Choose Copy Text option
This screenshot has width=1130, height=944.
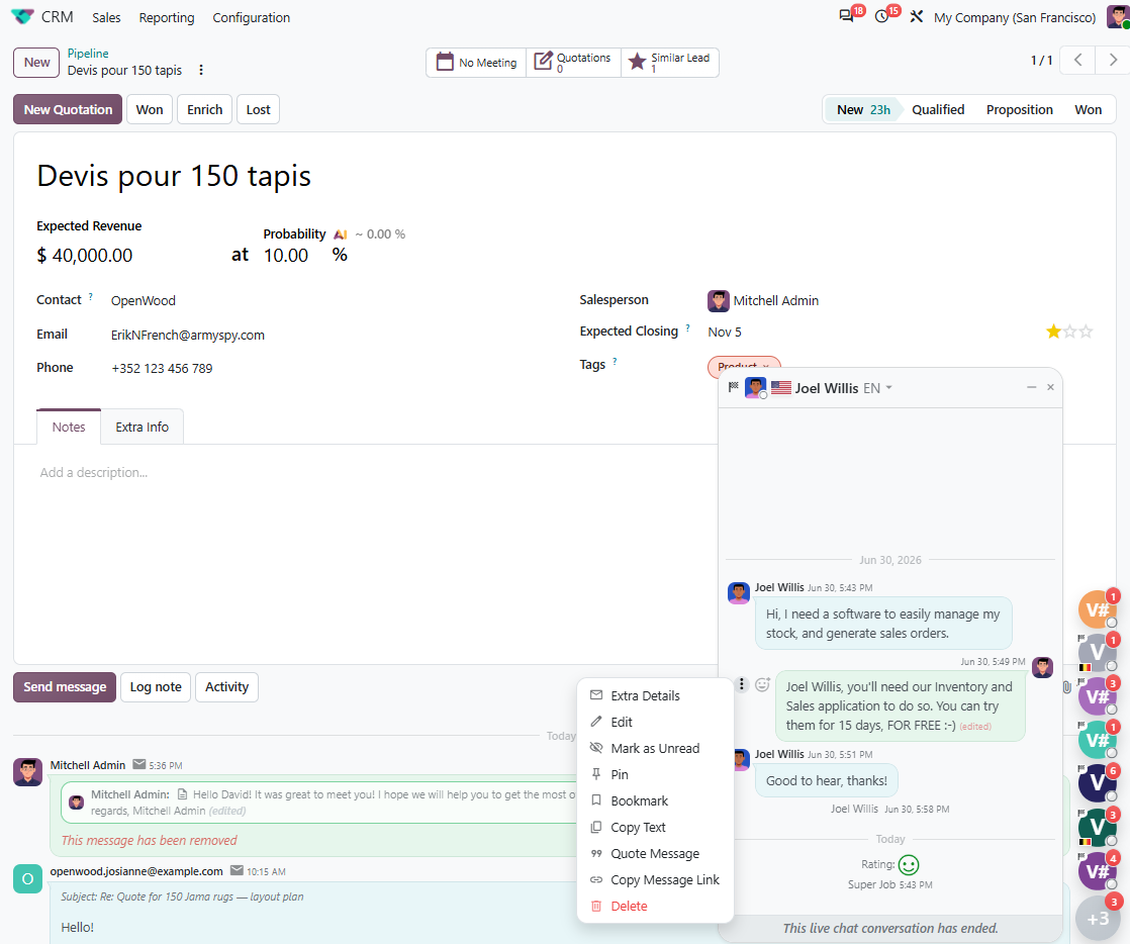(655, 827)
